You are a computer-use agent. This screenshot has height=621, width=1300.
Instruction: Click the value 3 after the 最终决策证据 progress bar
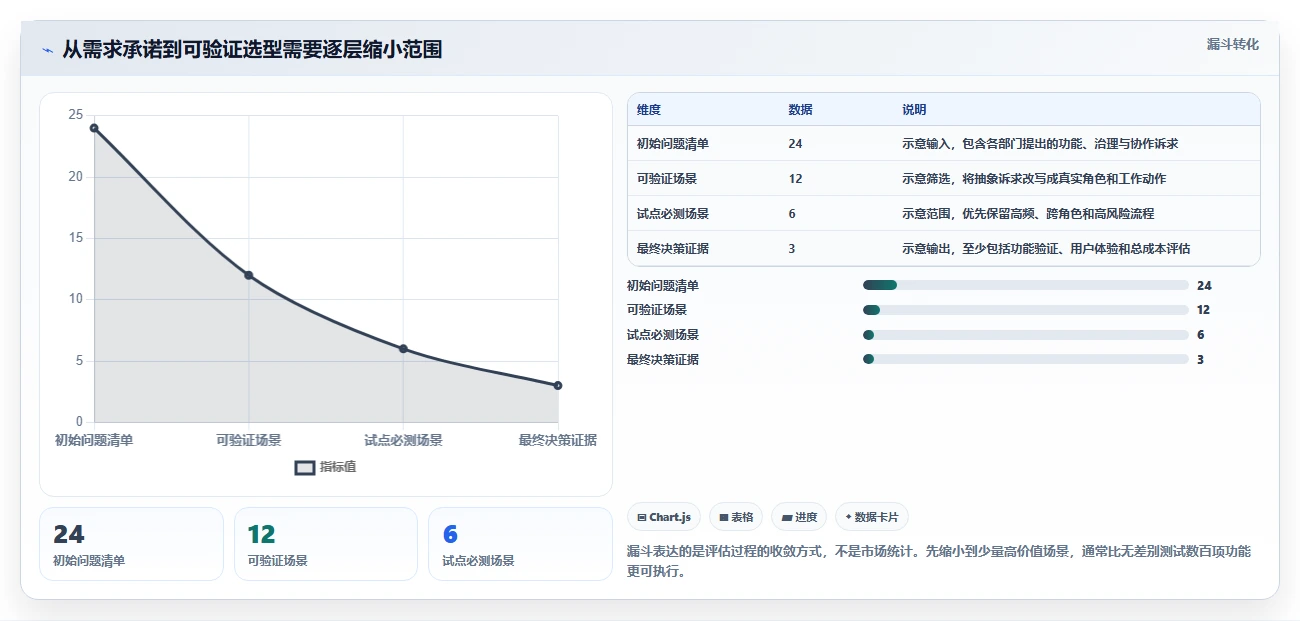point(1200,359)
